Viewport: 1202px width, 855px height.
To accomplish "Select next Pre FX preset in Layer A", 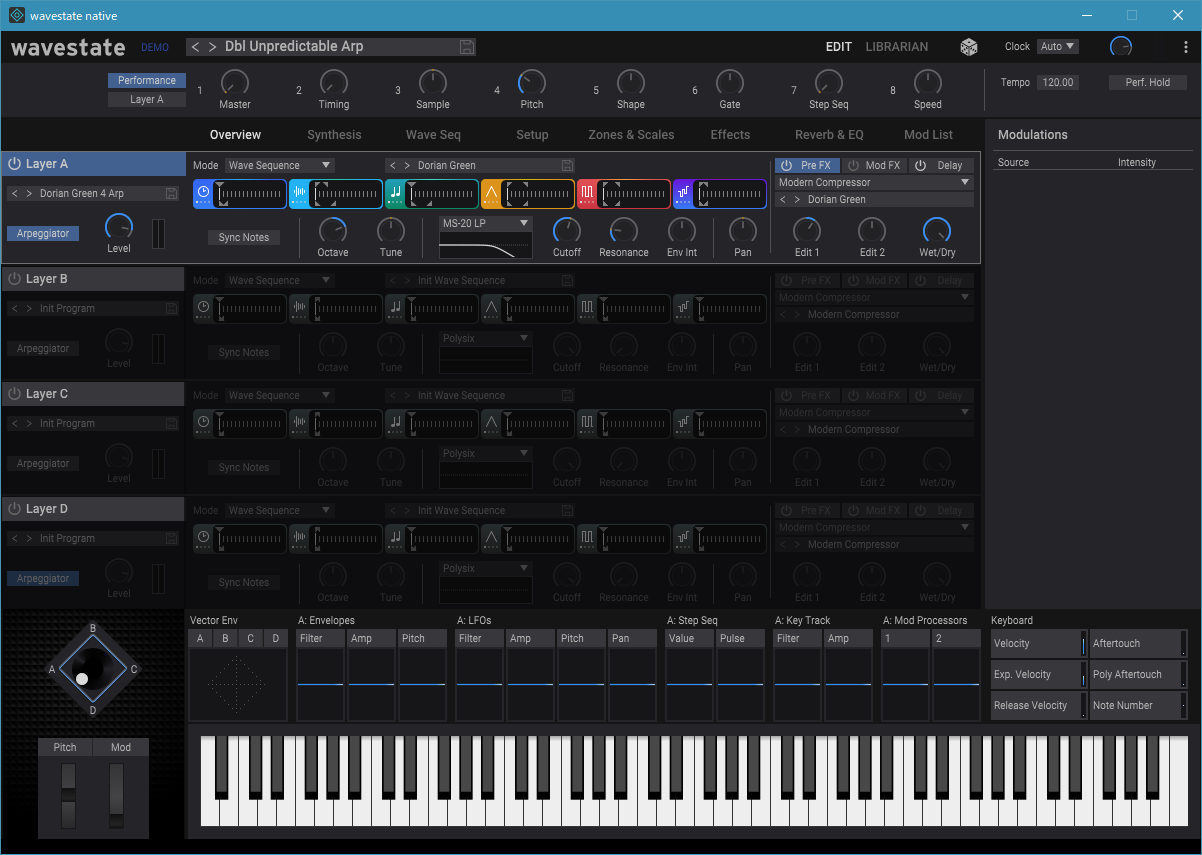I will click(797, 200).
